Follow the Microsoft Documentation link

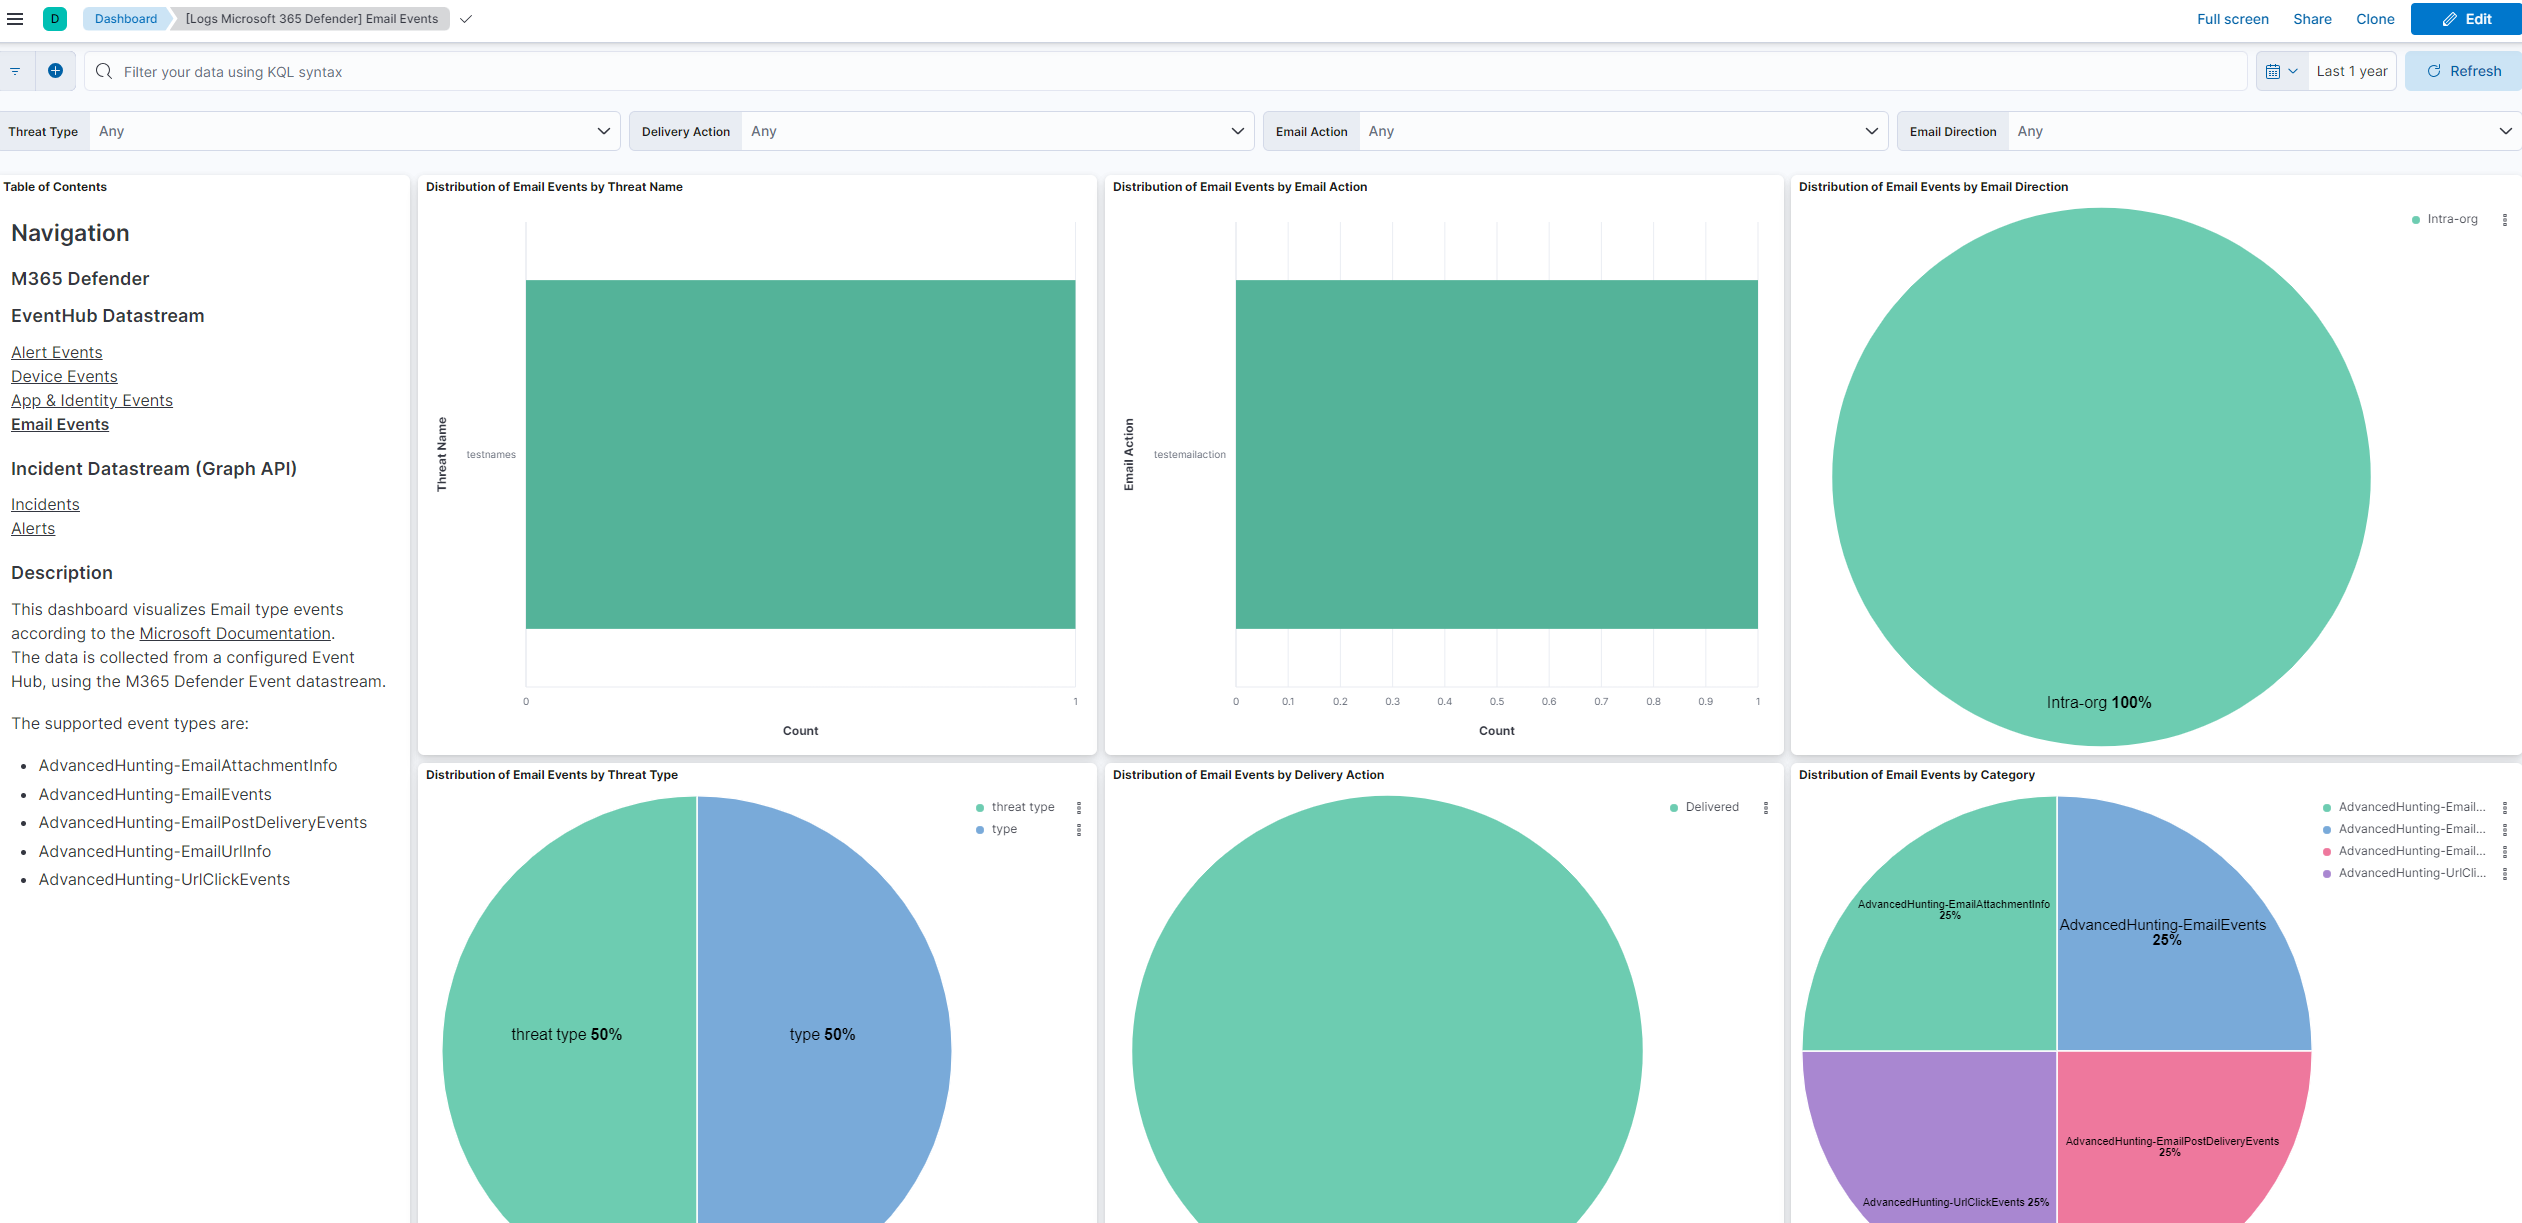coord(235,633)
